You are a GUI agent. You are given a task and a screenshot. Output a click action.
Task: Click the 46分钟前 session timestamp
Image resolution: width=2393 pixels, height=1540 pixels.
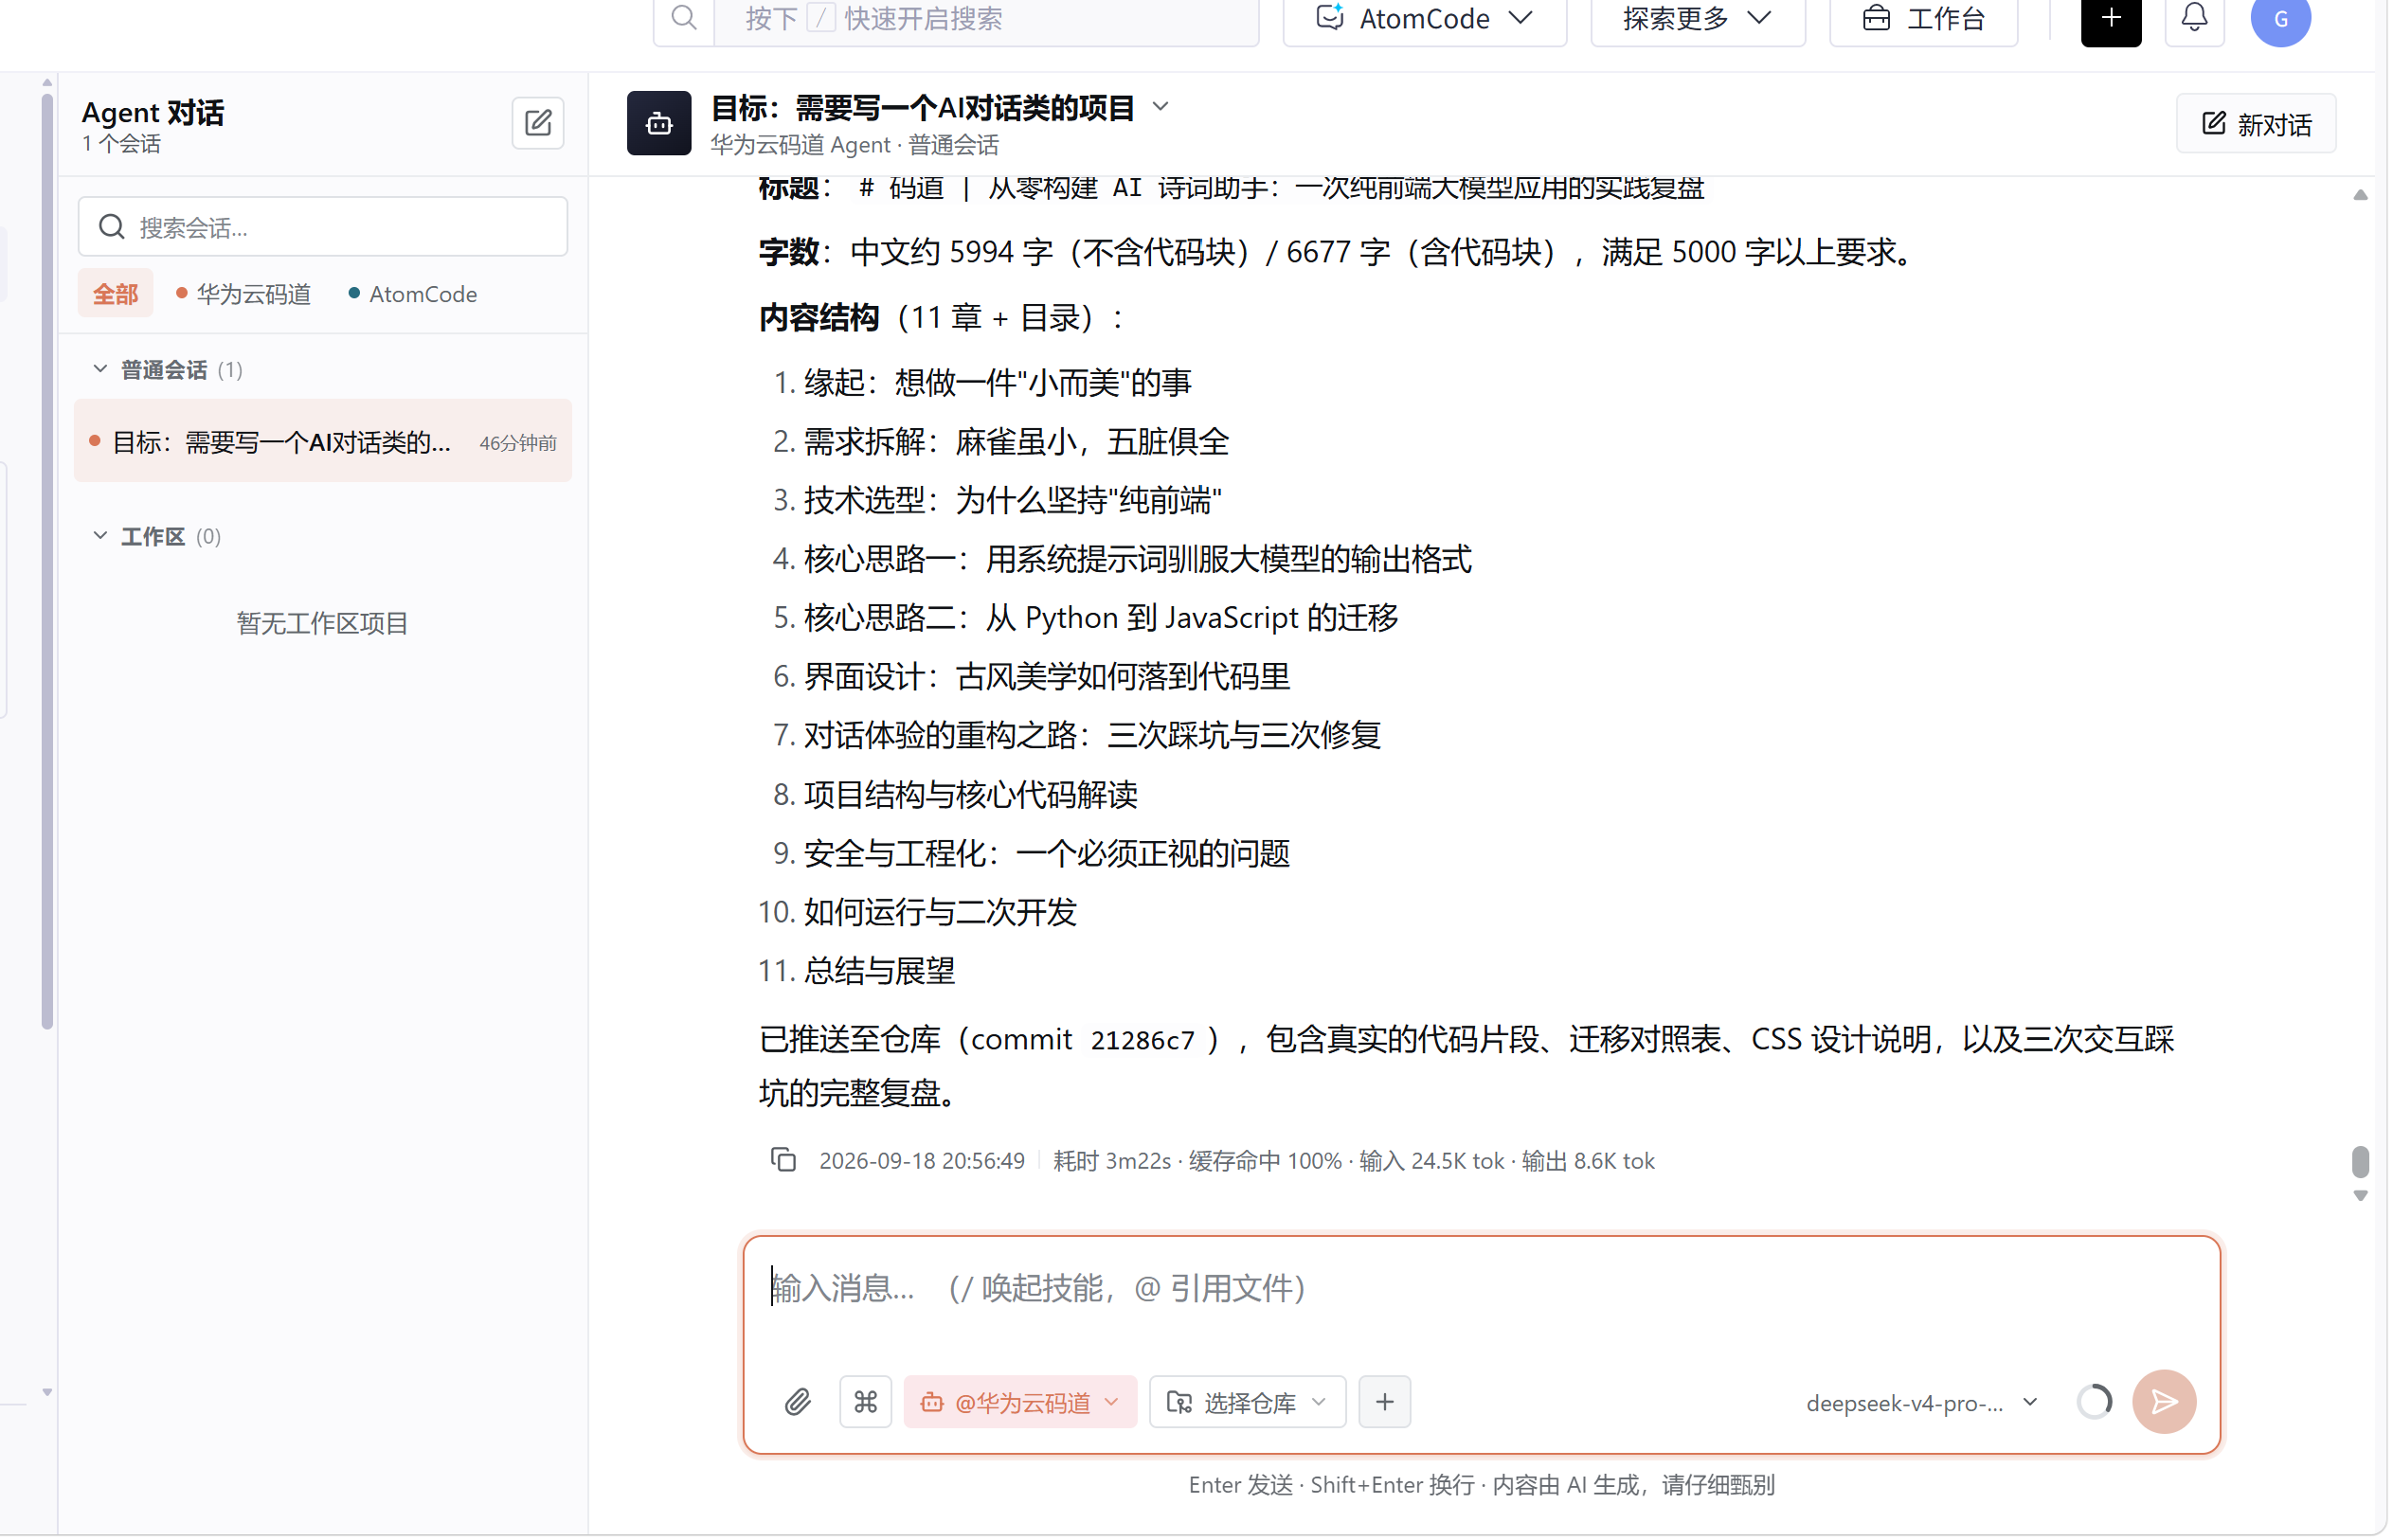click(x=518, y=443)
